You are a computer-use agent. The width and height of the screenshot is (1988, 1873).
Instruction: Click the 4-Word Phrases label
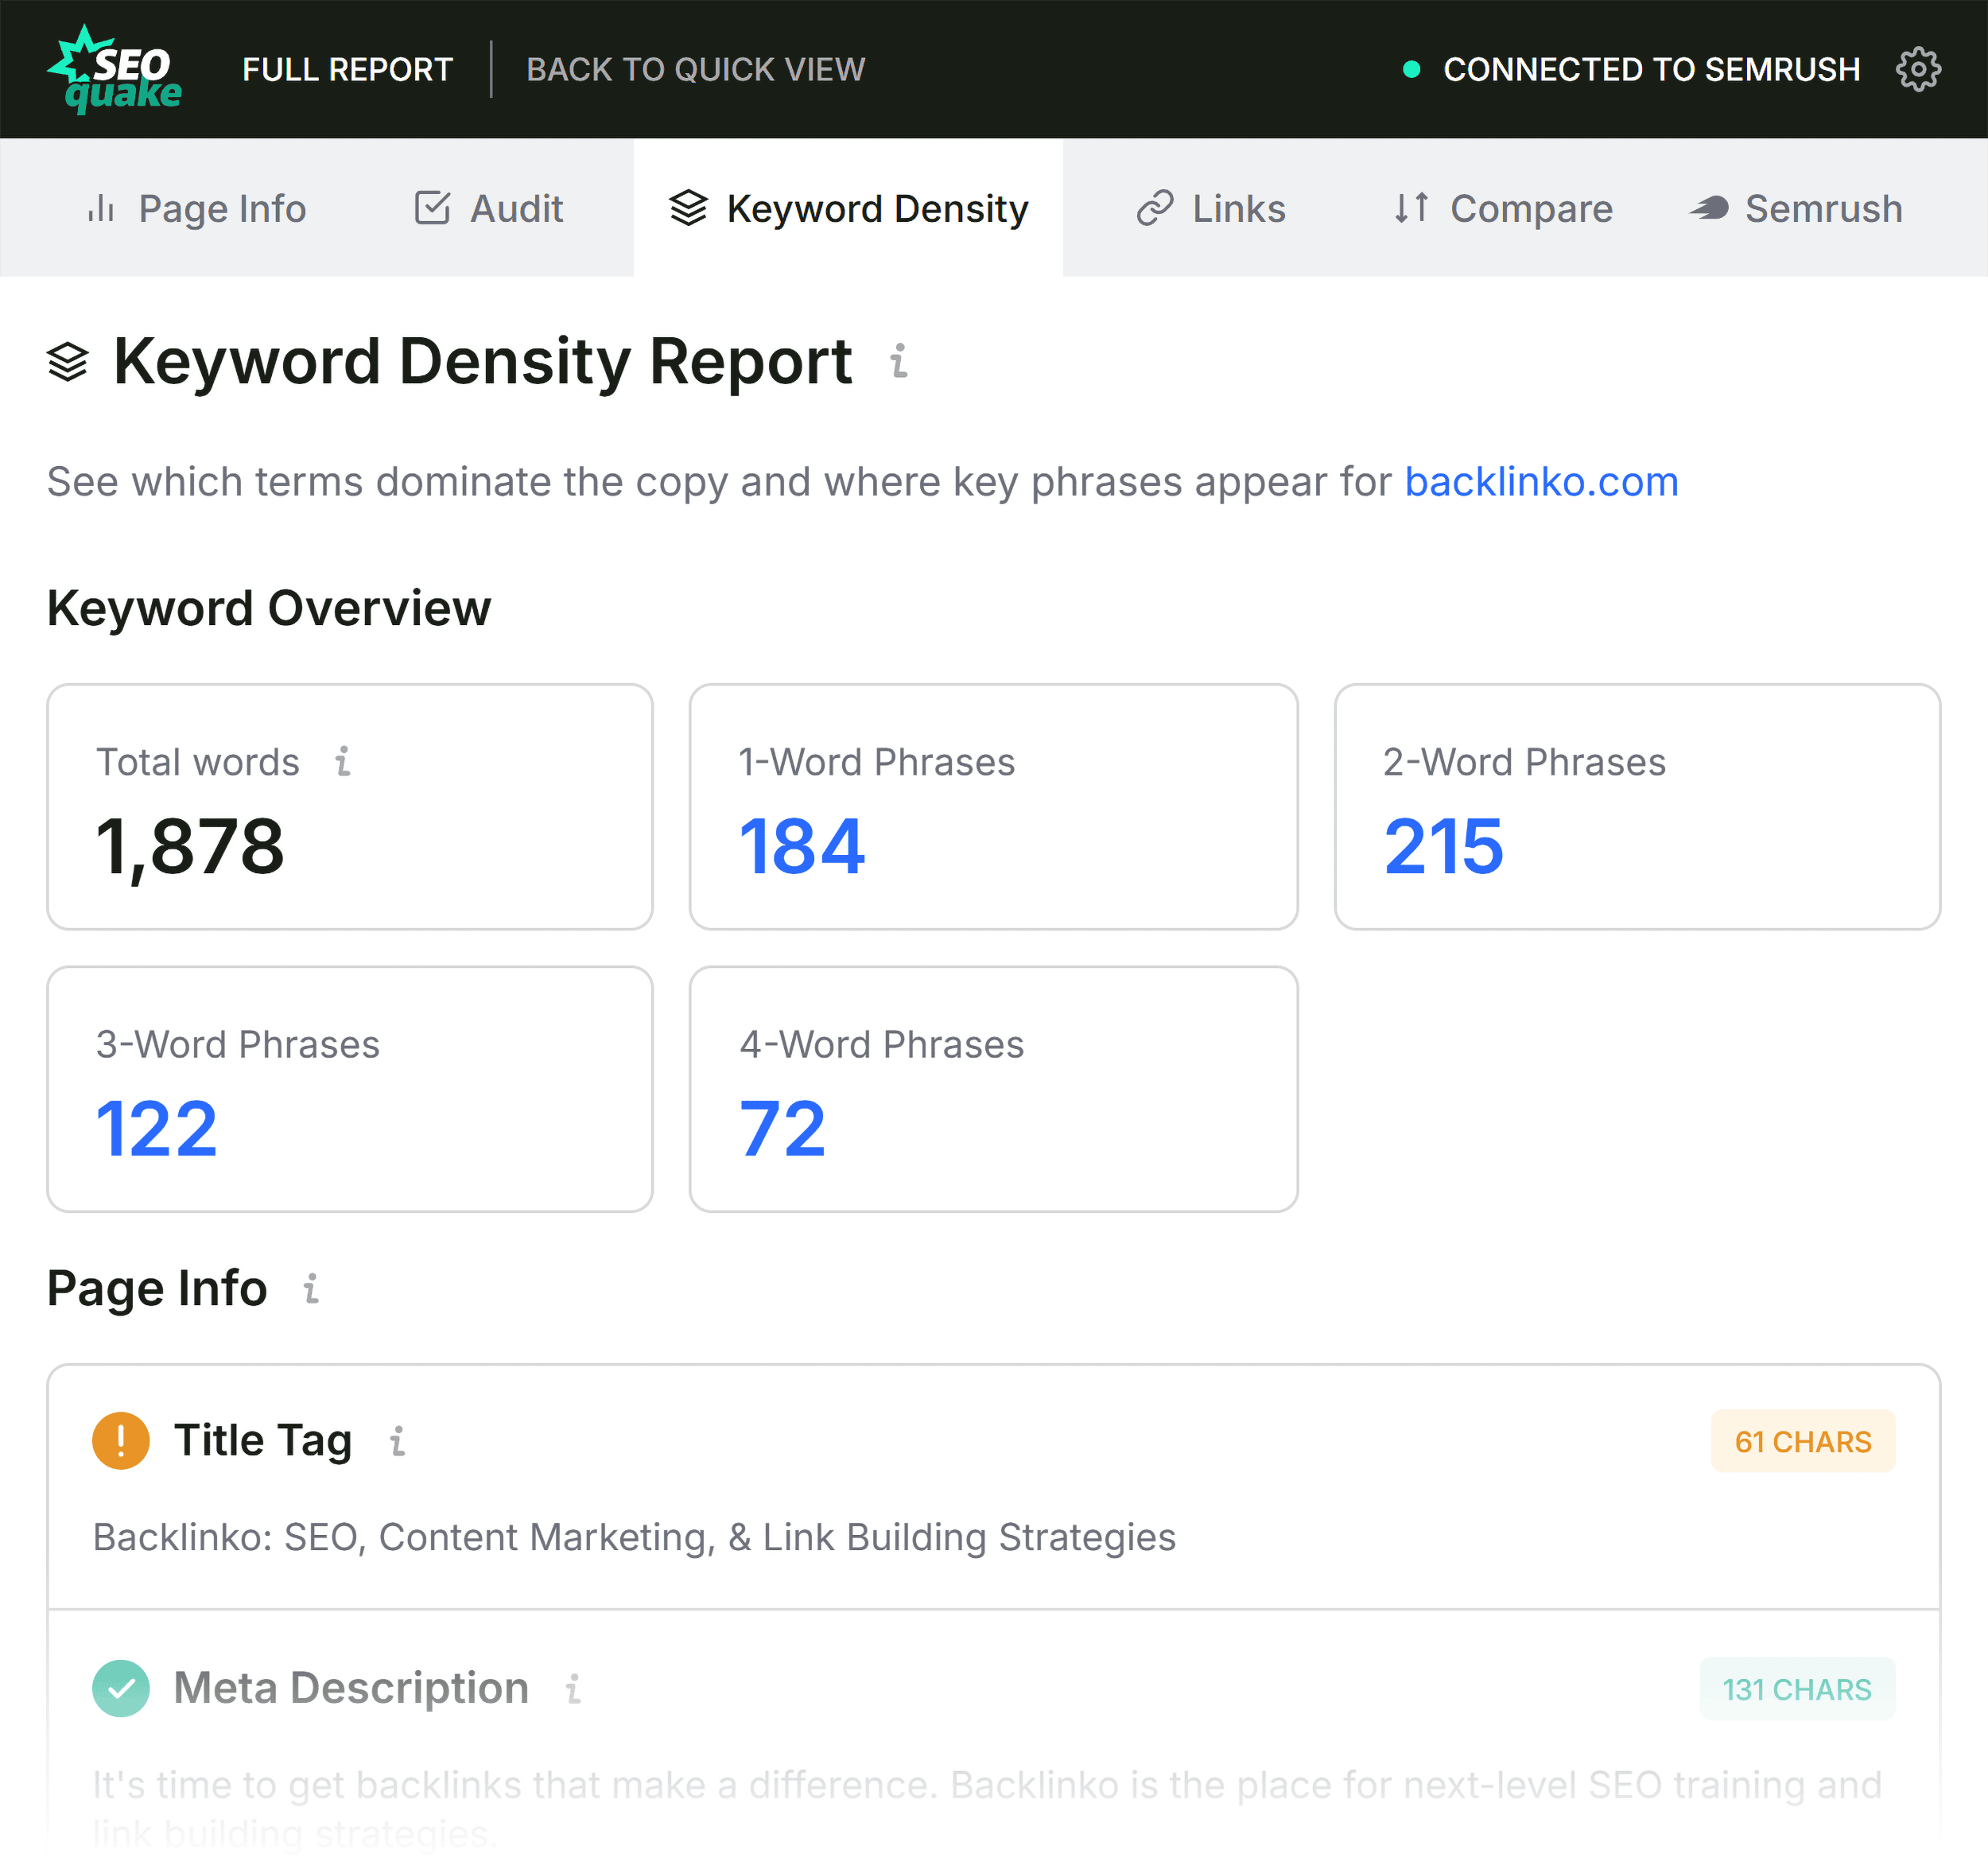pos(881,1044)
